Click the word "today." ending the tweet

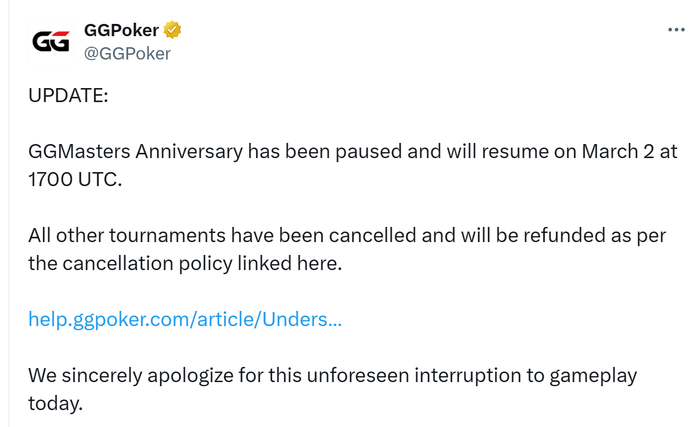coord(55,403)
